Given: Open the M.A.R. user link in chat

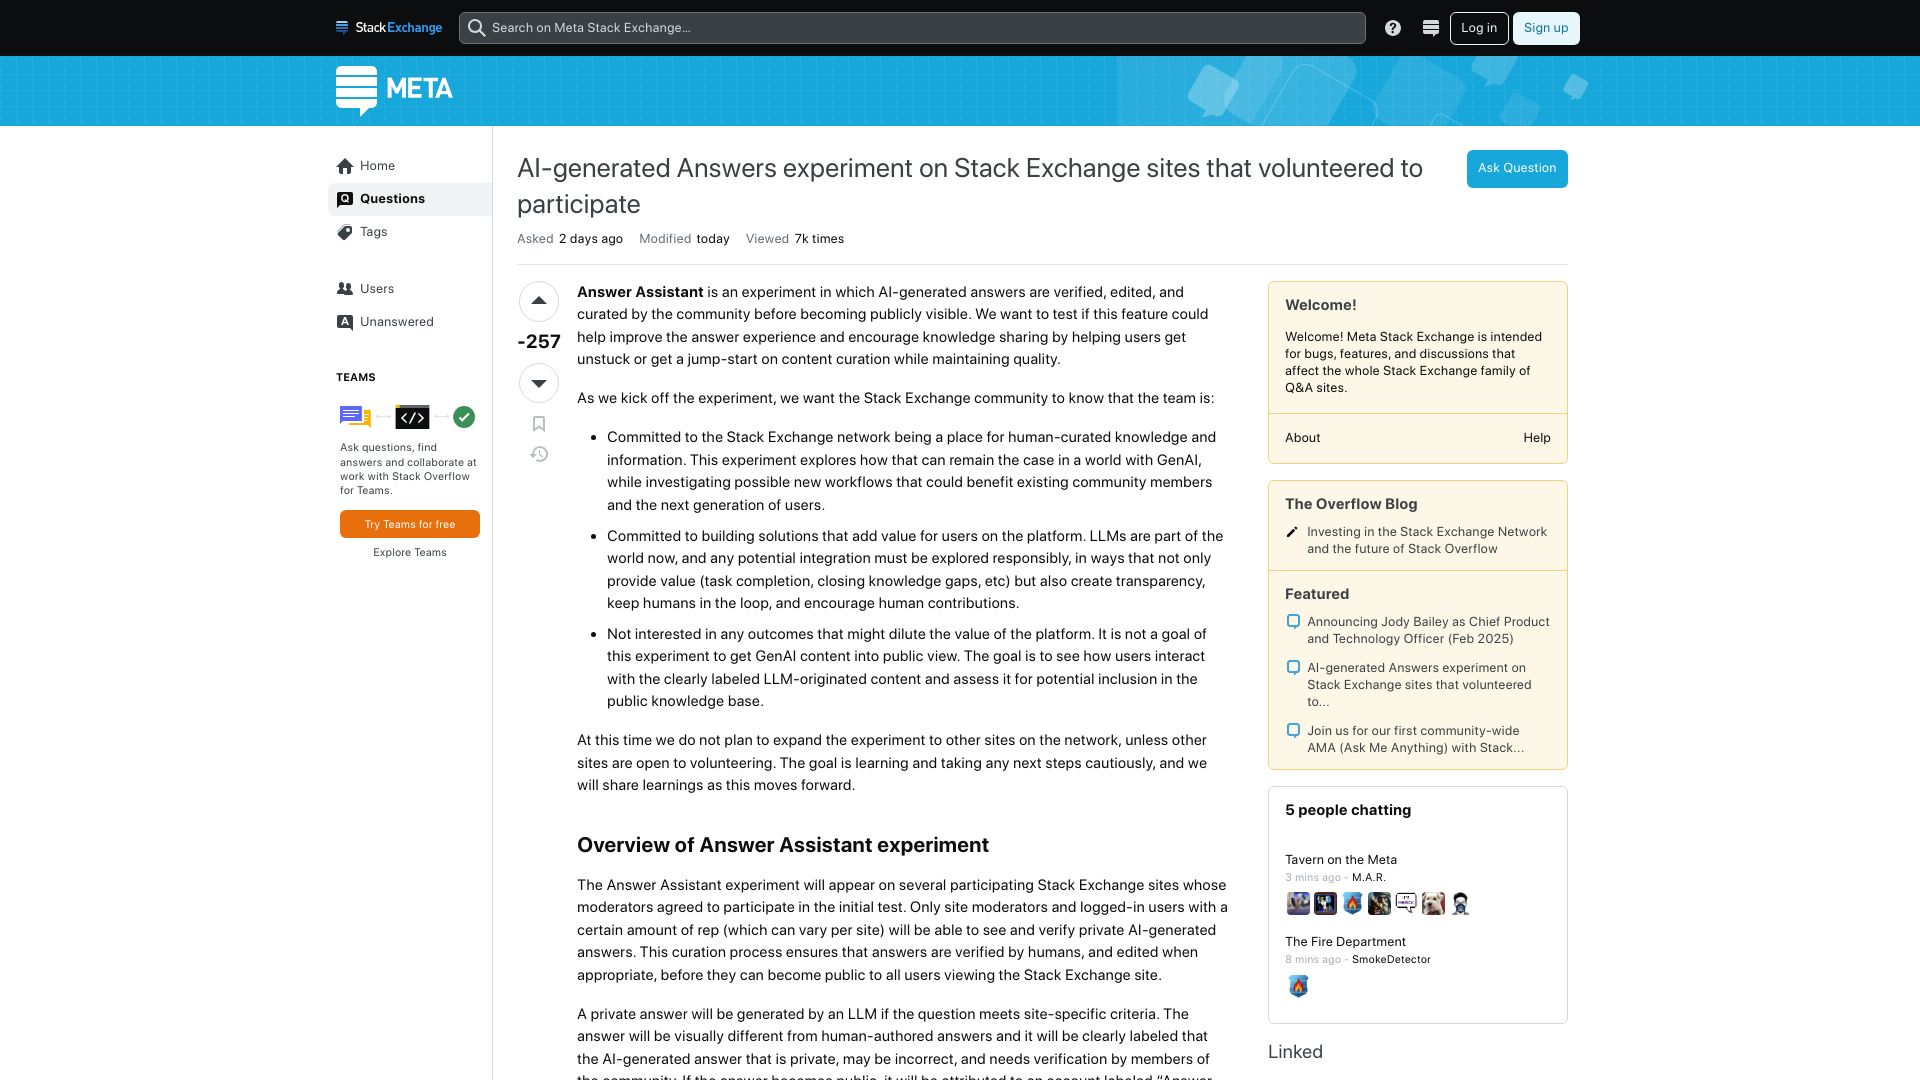Looking at the screenshot, I should [1369, 878].
